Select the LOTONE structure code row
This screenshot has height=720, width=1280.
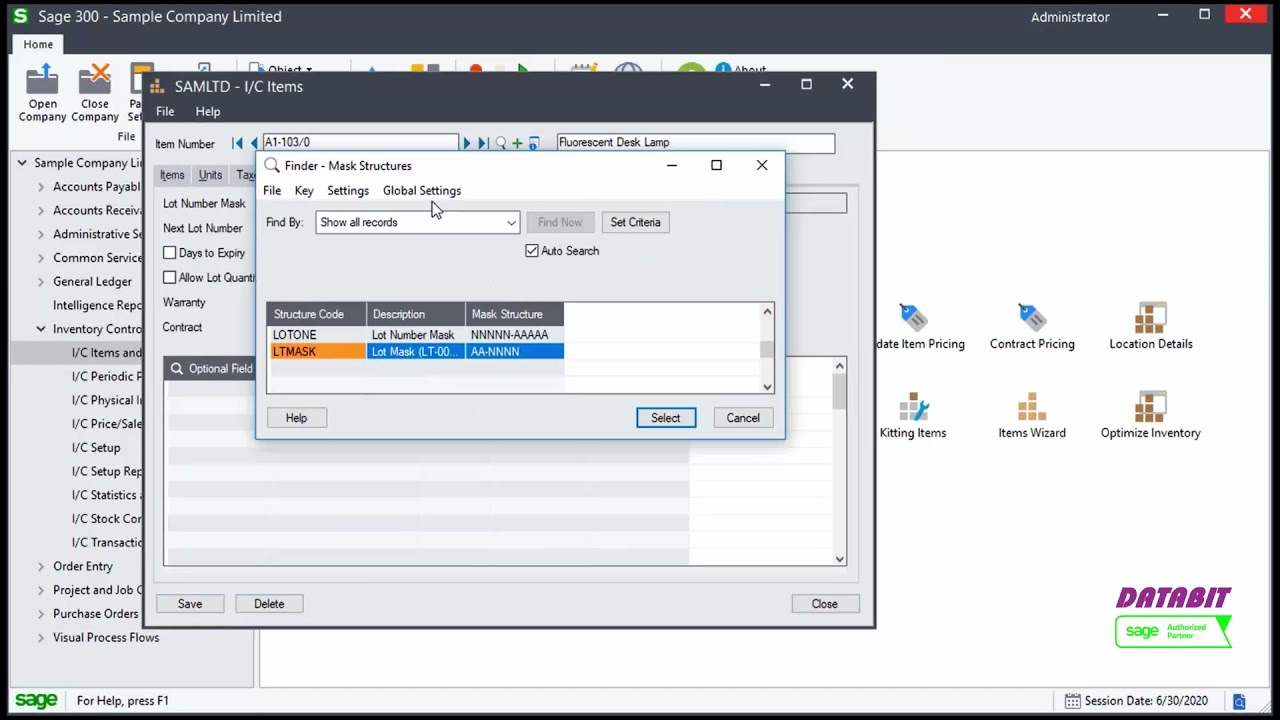(415, 335)
